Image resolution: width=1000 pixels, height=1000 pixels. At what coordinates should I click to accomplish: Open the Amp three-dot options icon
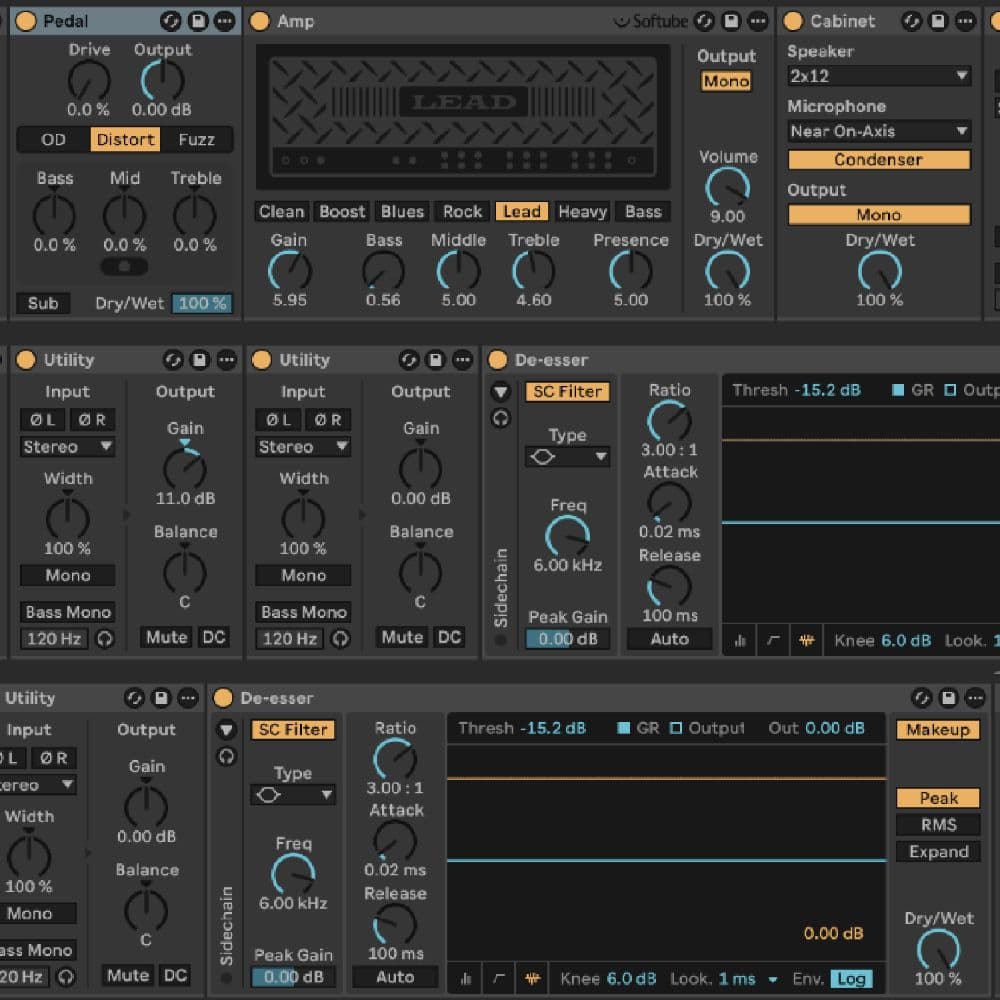758,21
